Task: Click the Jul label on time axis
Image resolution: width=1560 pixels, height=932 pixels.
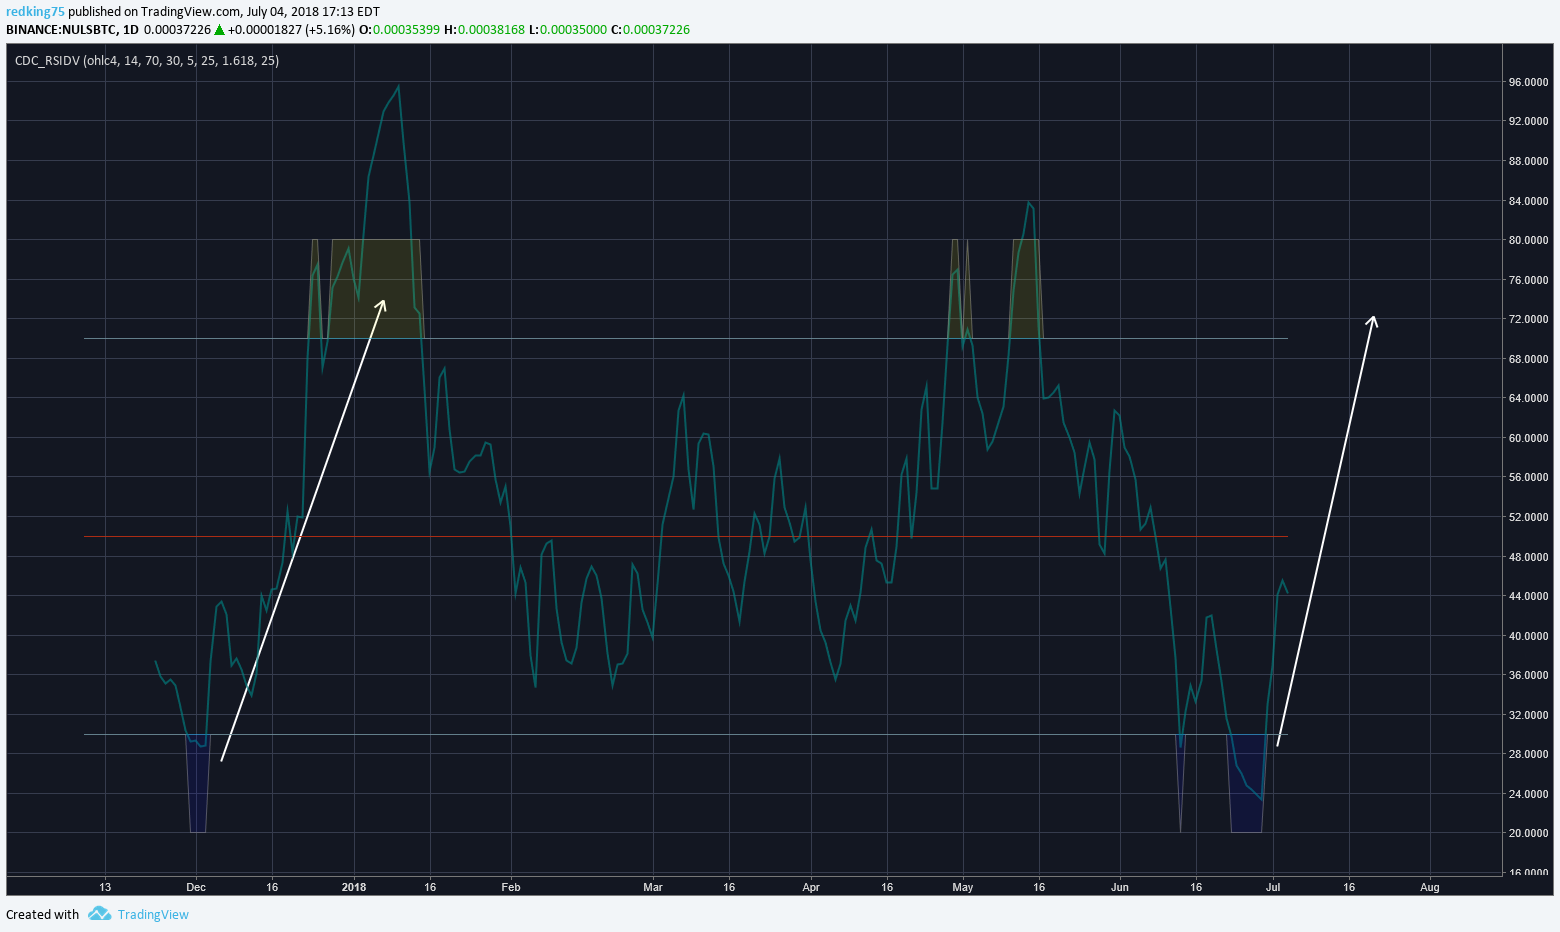Action: click(x=1273, y=887)
